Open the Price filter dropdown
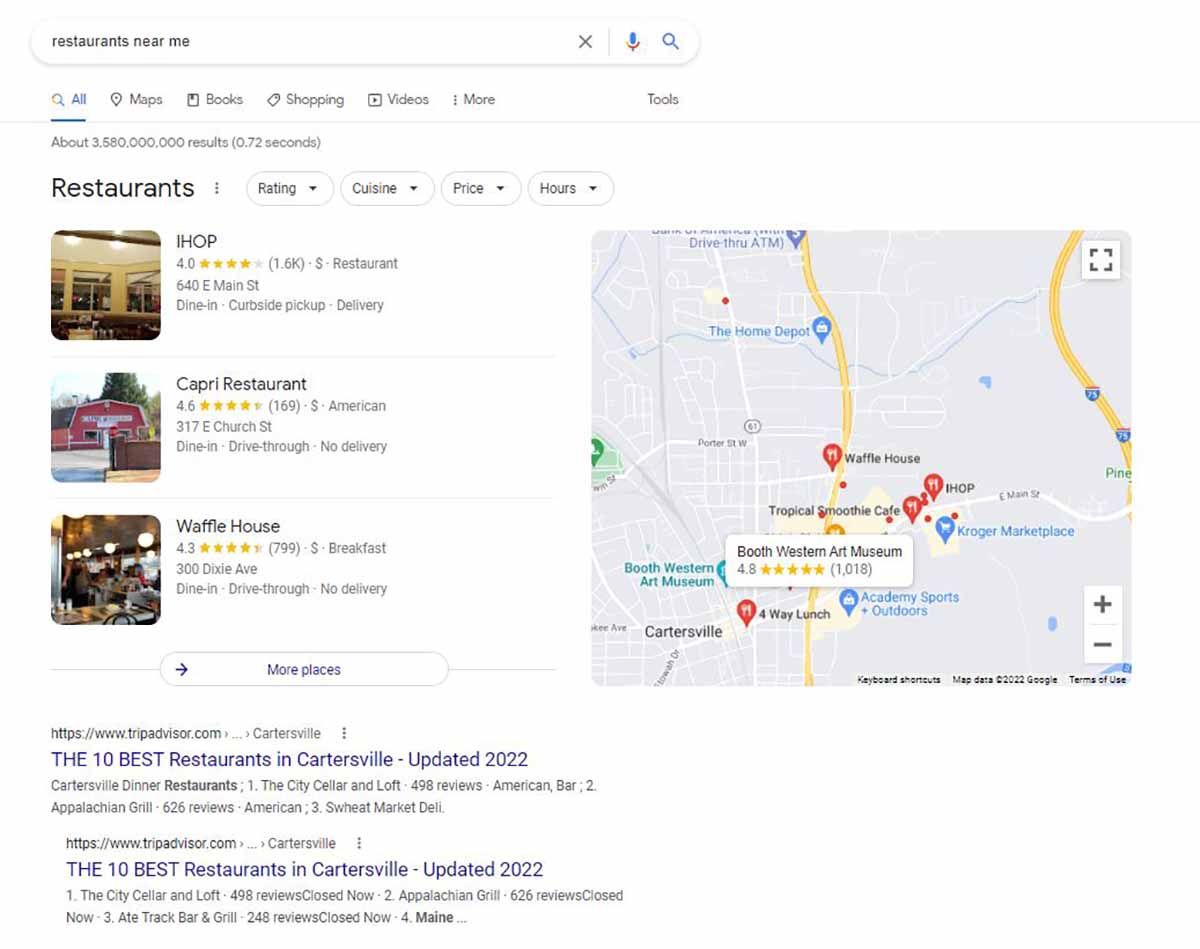Image resolution: width=1200 pixels, height=949 pixels. [481, 188]
